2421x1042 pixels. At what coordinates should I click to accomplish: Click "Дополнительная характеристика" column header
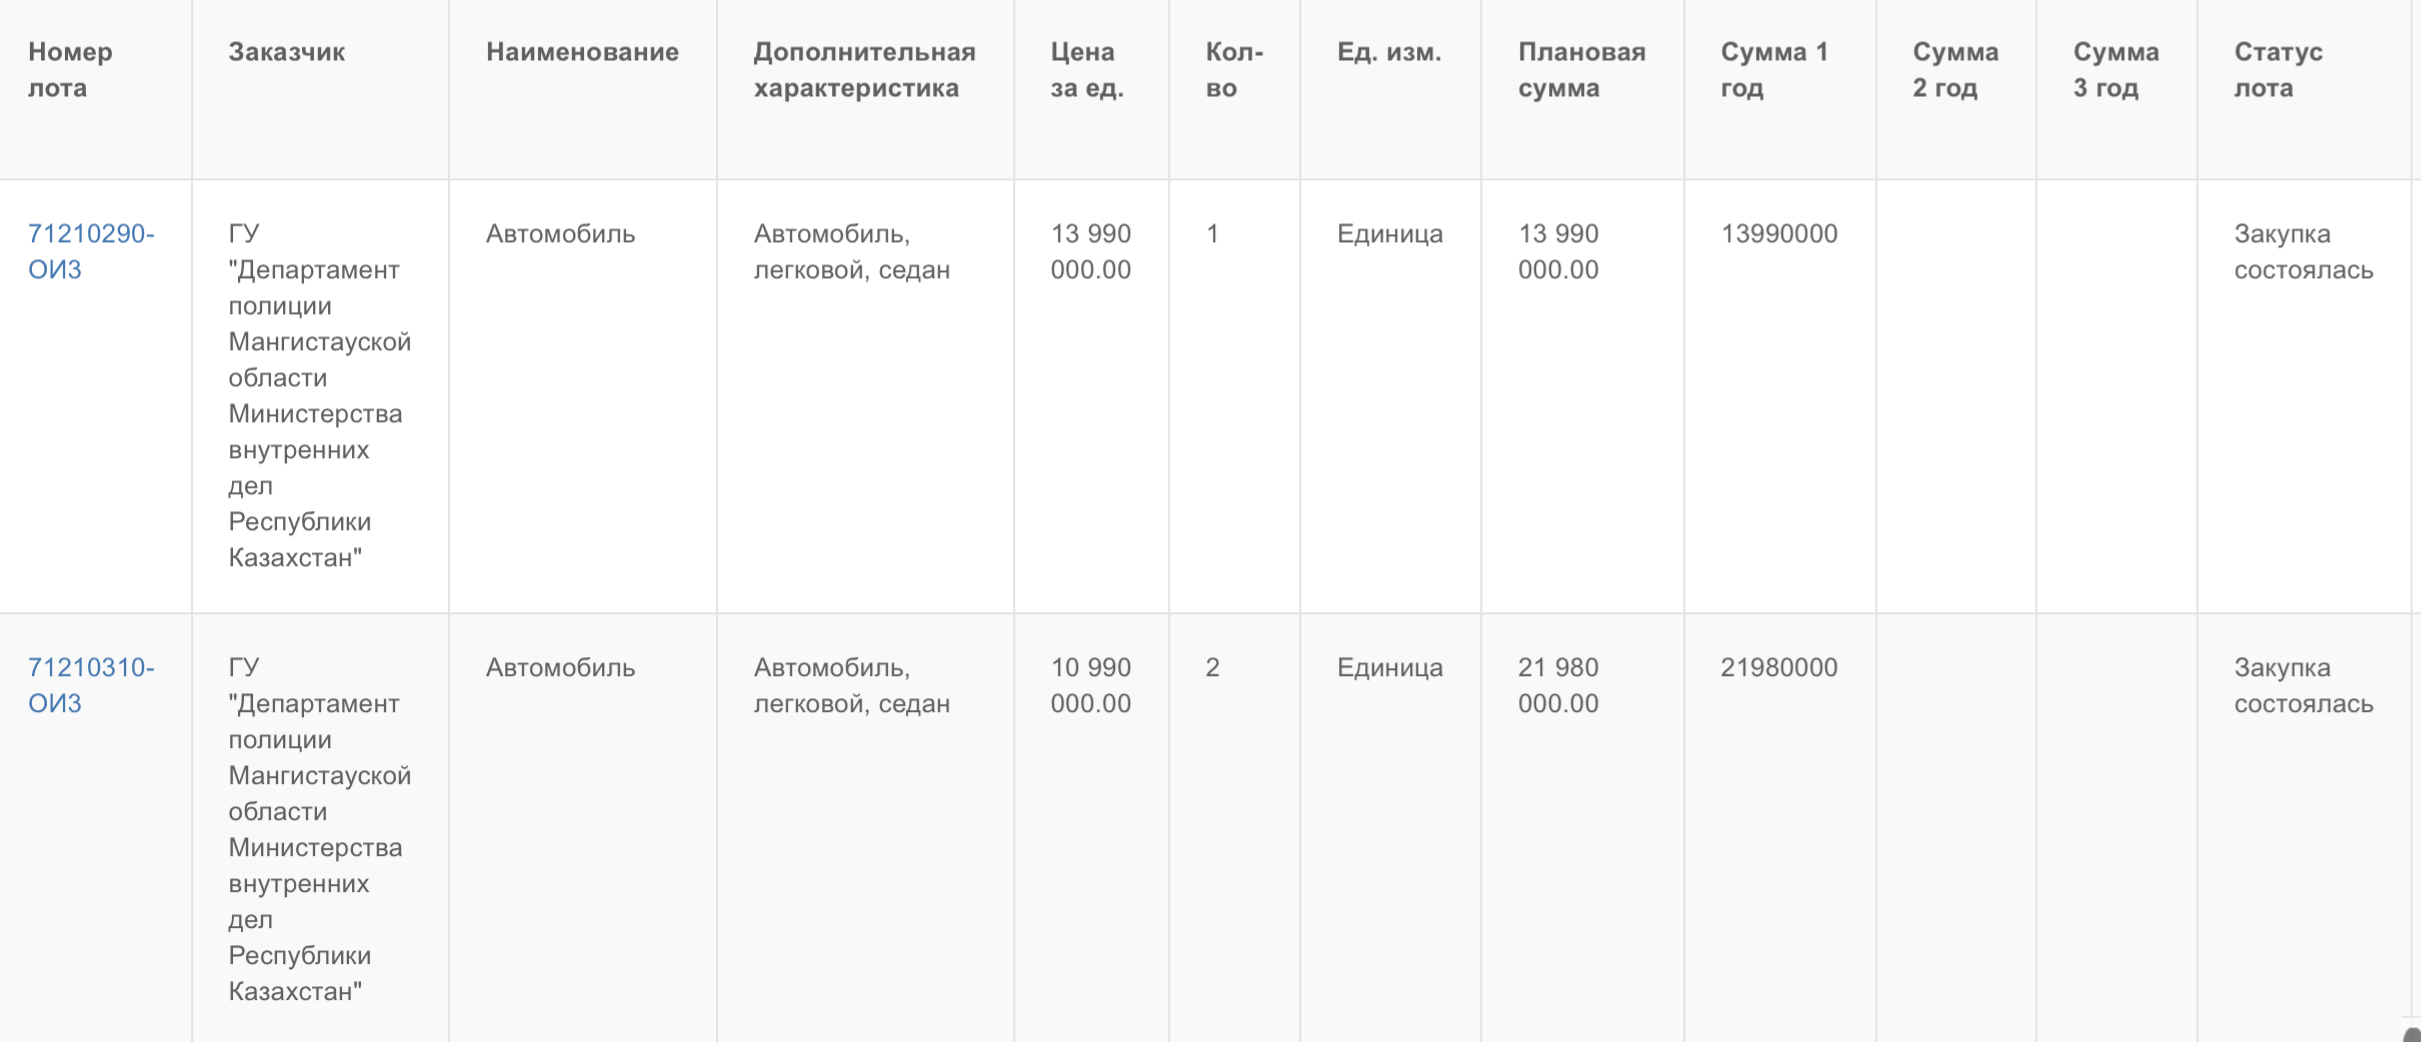point(864,70)
